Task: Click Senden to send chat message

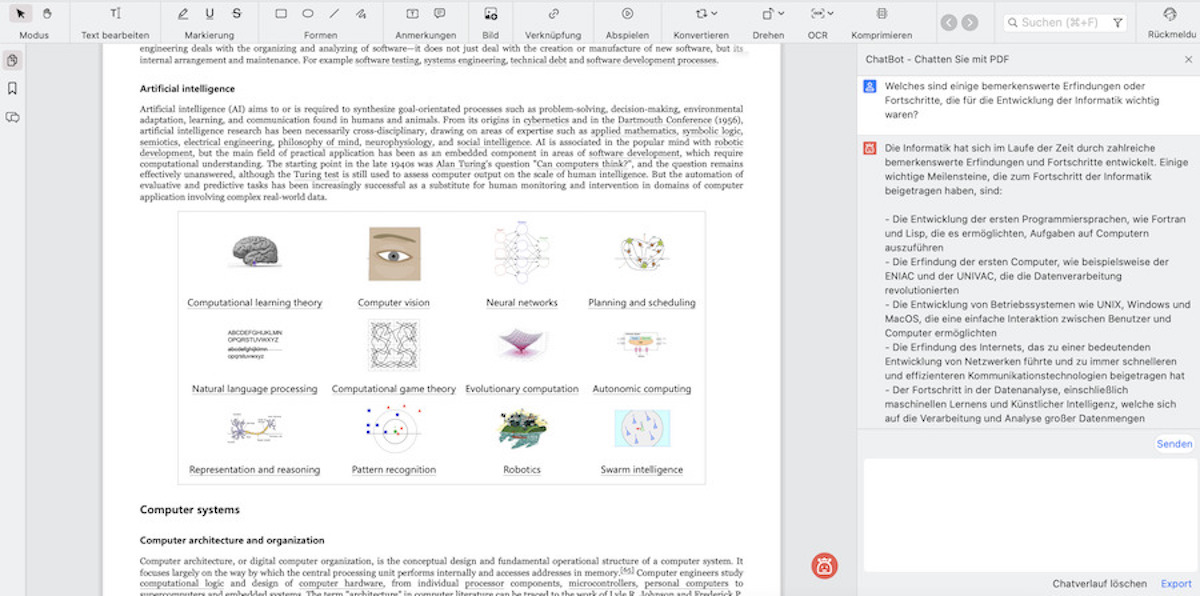Action: click(1174, 444)
